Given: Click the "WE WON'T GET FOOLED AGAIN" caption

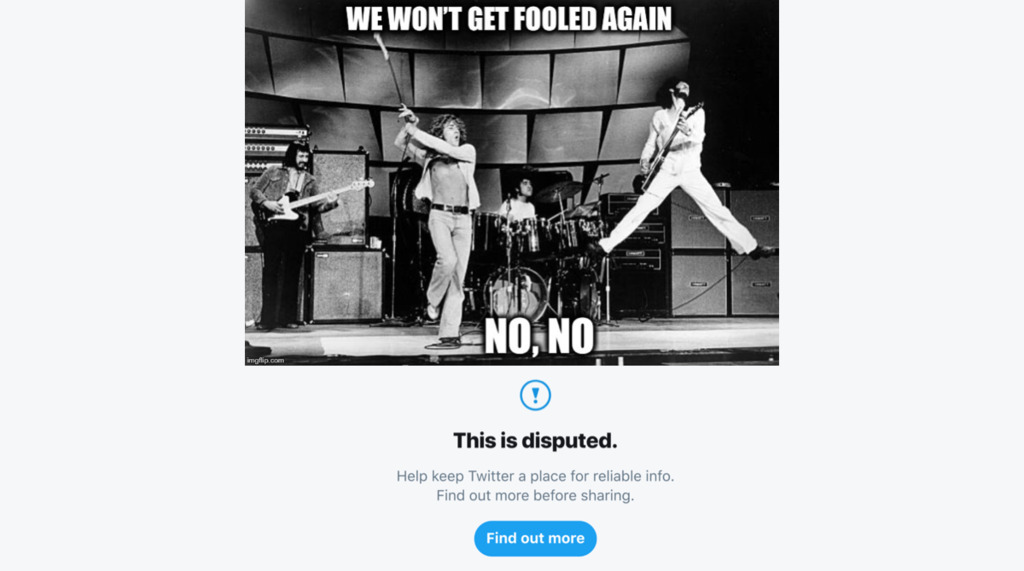Looking at the screenshot, I should click(509, 19).
